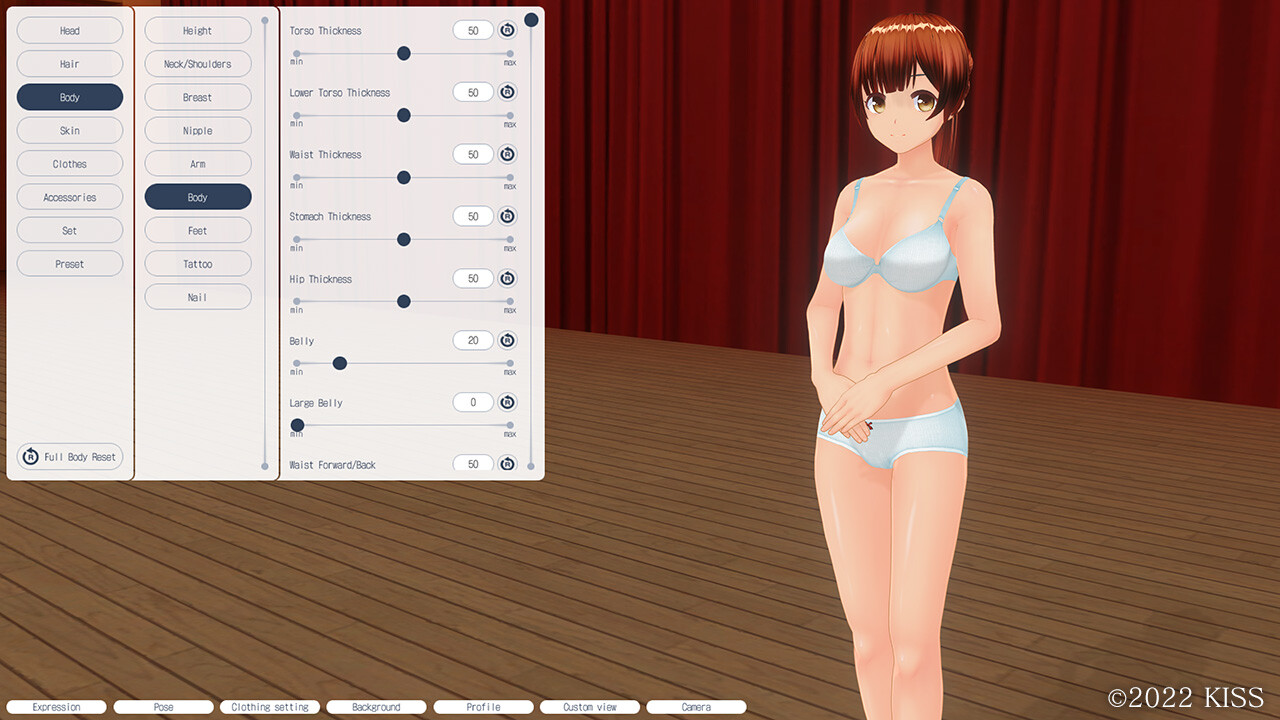Viewport: 1280px width, 720px height.
Task: Reset Waist Thickness using its icon
Action: [x=507, y=155]
